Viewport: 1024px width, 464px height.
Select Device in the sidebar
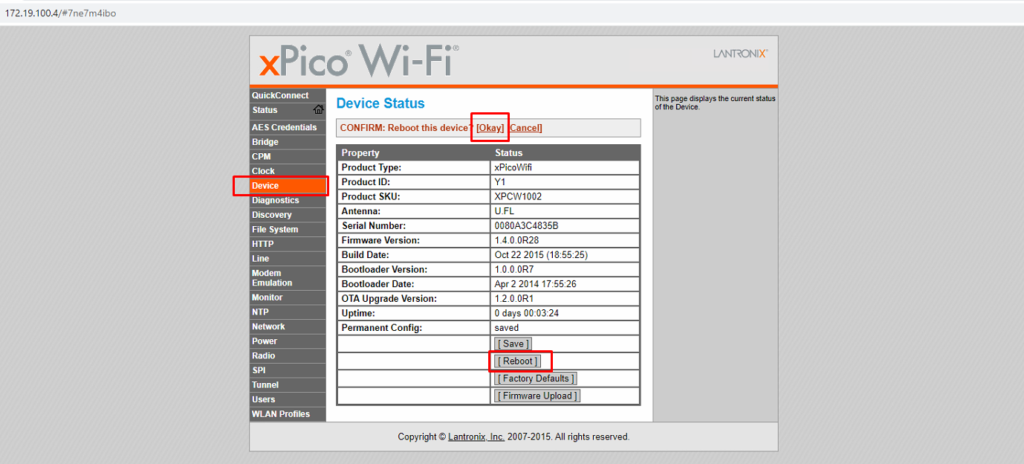point(266,186)
